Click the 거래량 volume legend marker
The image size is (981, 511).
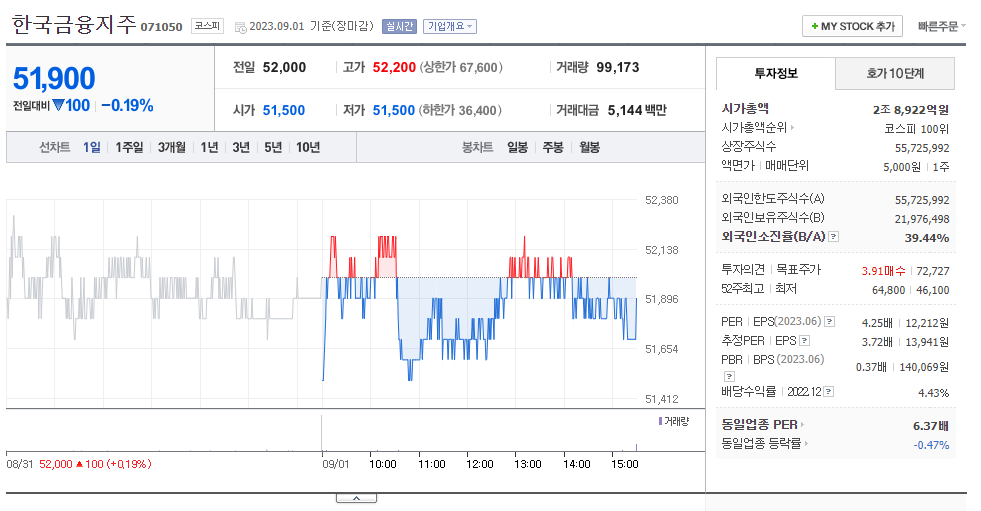click(x=660, y=421)
